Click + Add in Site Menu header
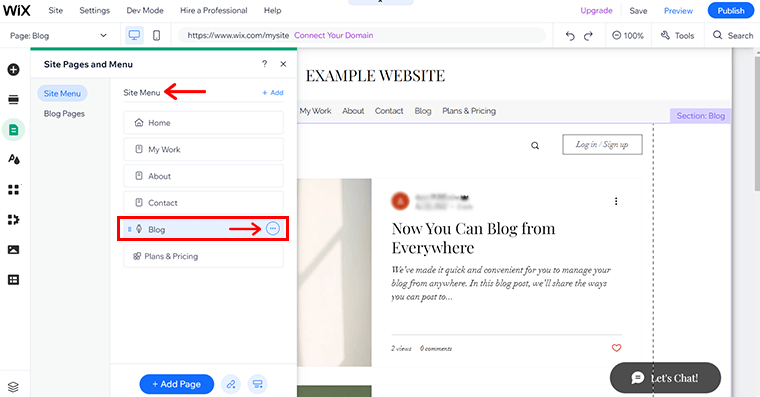Screen dimensions: 760x397 pos(273,92)
